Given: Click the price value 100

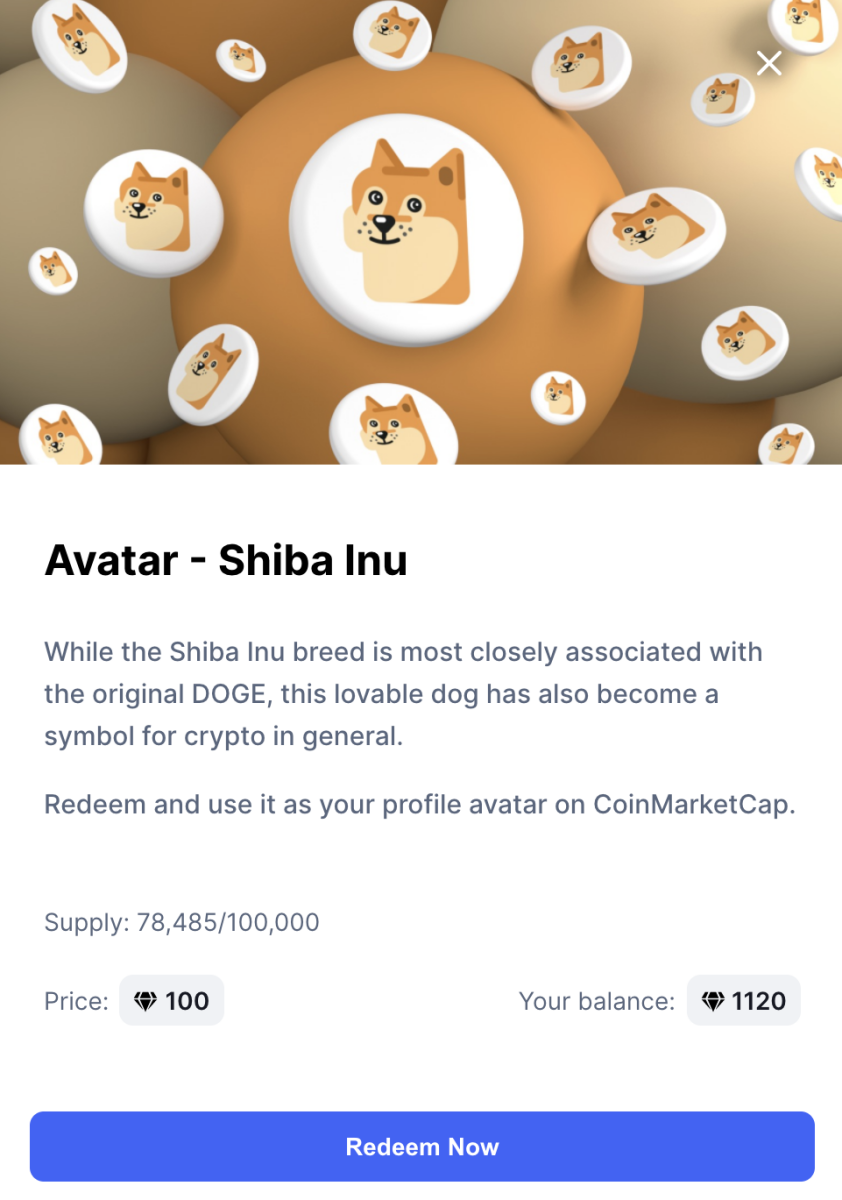Looking at the screenshot, I should (x=187, y=1001).
